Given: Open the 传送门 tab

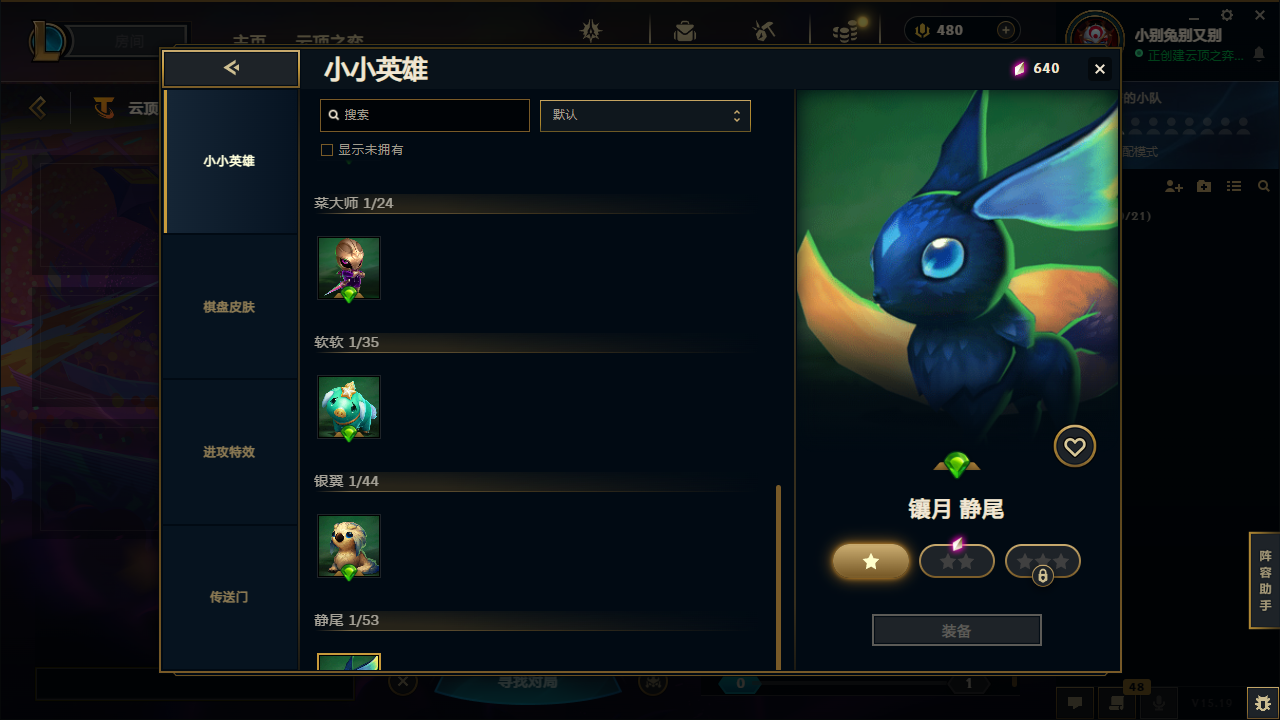Looking at the screenshot, I should click(229, 597).
